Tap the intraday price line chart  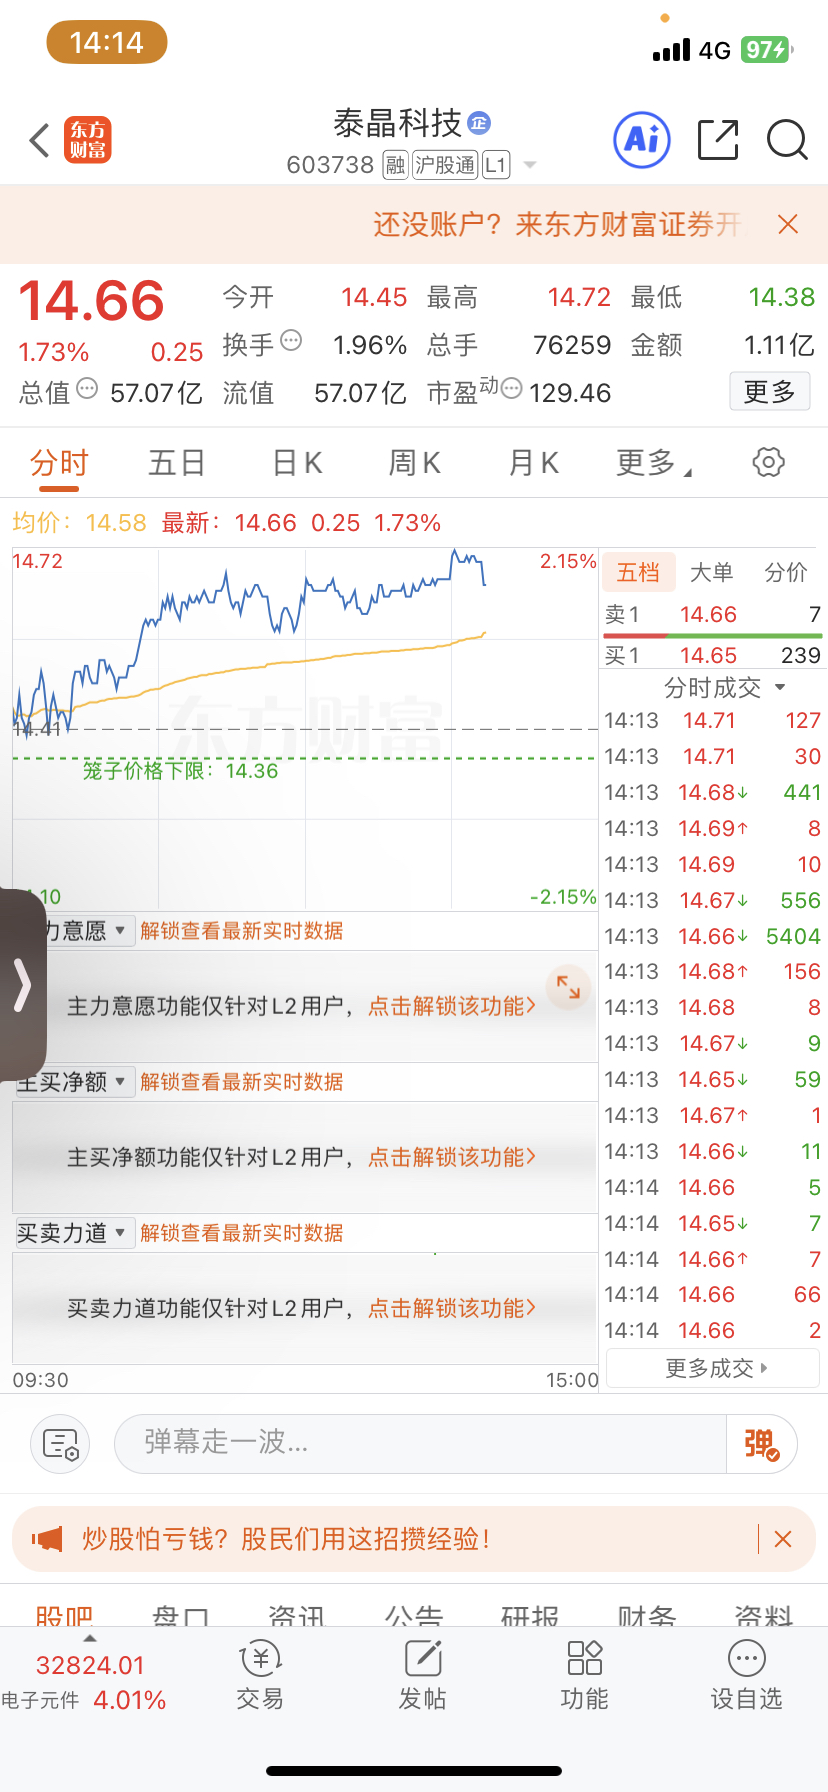pyautogui.click(x=305, y=730)
